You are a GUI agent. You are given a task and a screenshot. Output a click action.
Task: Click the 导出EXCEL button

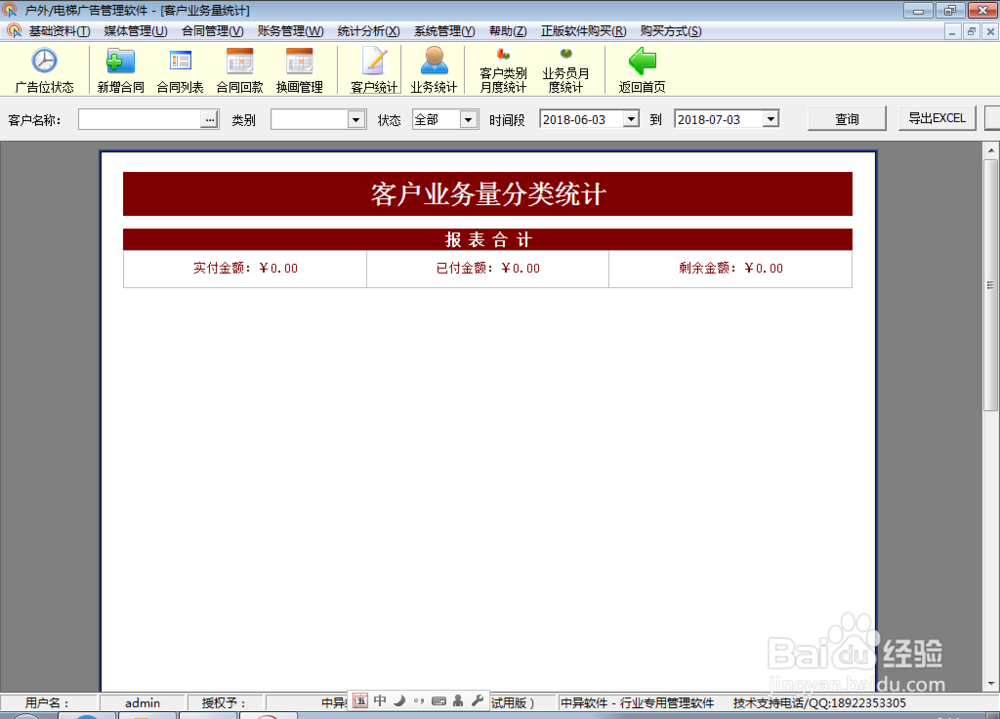937,118
